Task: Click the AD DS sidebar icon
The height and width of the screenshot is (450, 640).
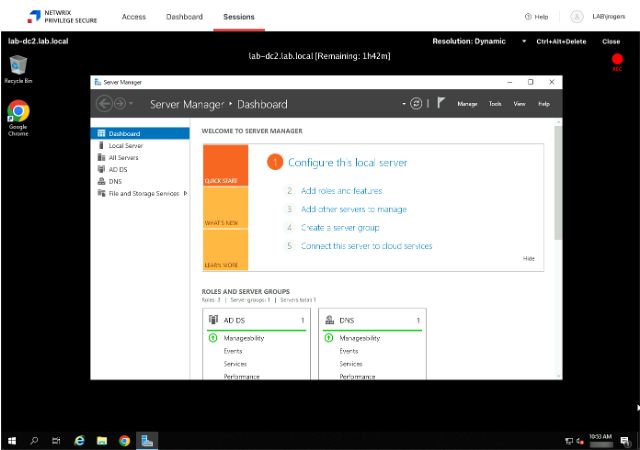Action: [102, 169]
